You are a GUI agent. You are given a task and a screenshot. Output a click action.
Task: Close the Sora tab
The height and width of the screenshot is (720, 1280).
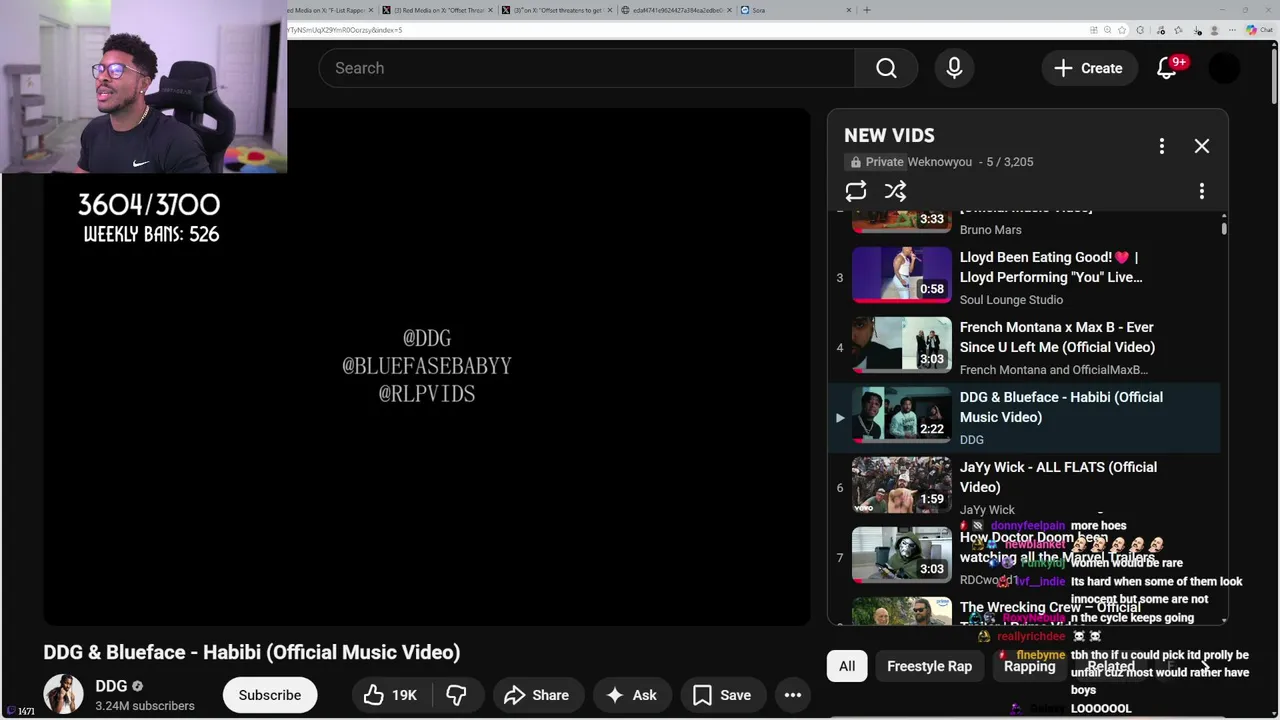(849, 10)
